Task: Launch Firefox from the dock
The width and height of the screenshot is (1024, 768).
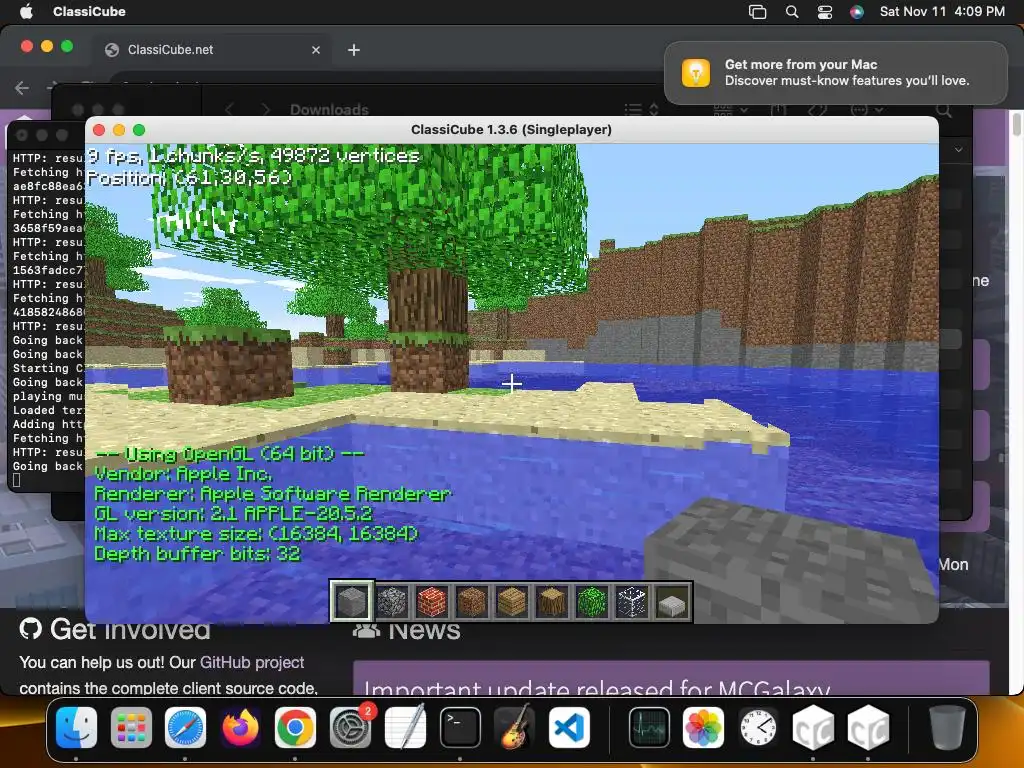Action: [240, 727]
